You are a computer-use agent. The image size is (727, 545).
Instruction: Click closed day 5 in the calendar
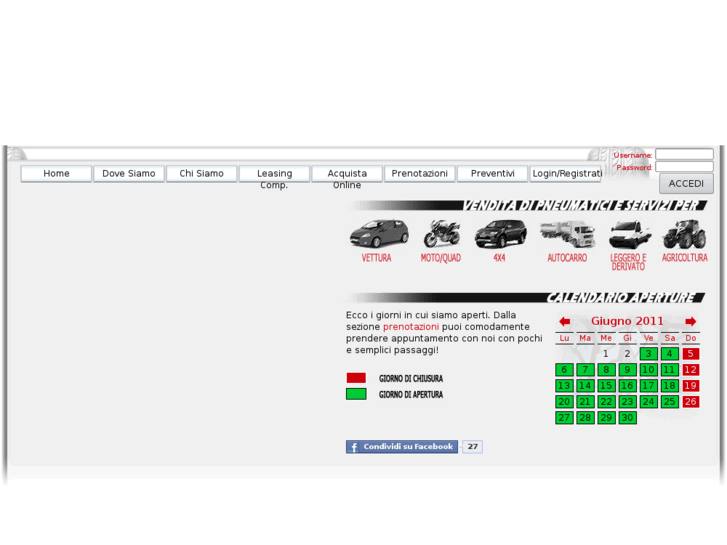tap(690, 354)
